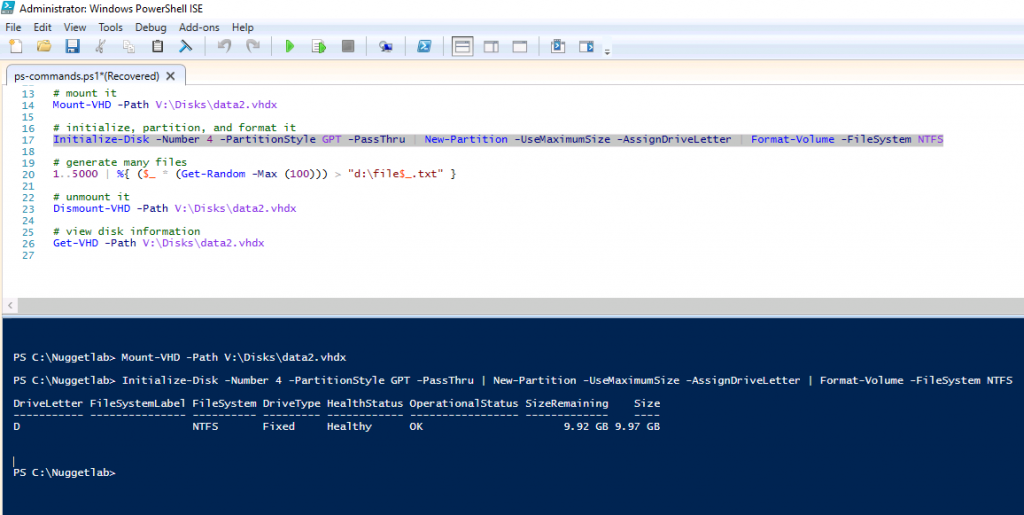Open New Remote PowerShell Tab icon
The image size is (1024, 515).
click(386, 46)
